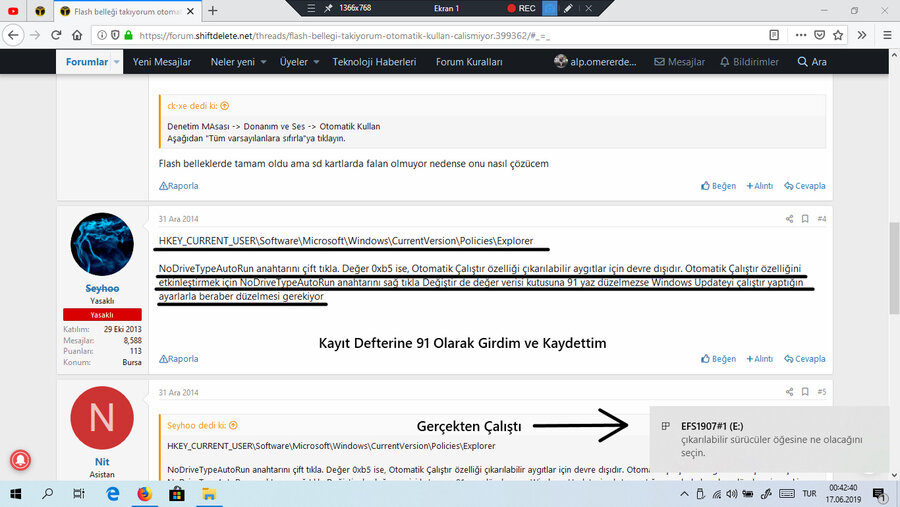Stop recording with the REC button

click(x=521, y=8)
